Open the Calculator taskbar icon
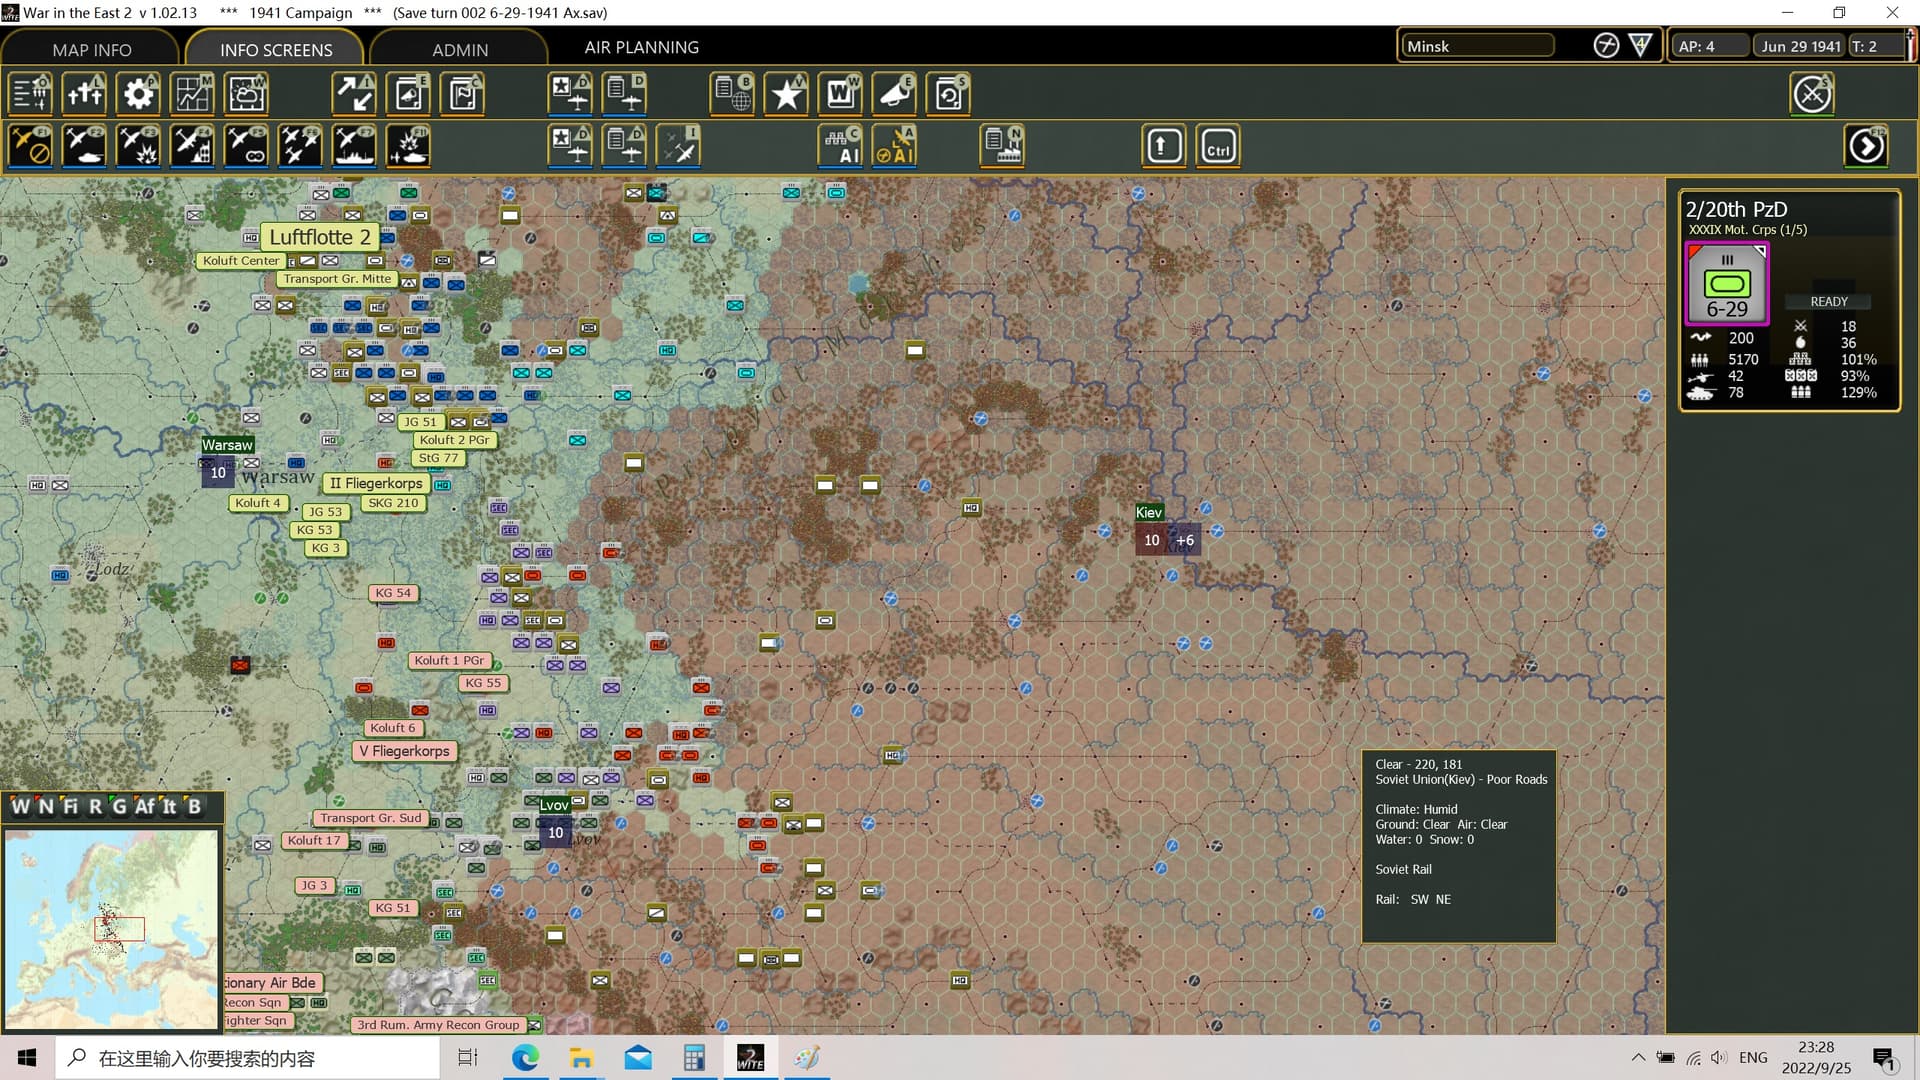This screenshot has height=1080, width=1920. point(694,1057)
